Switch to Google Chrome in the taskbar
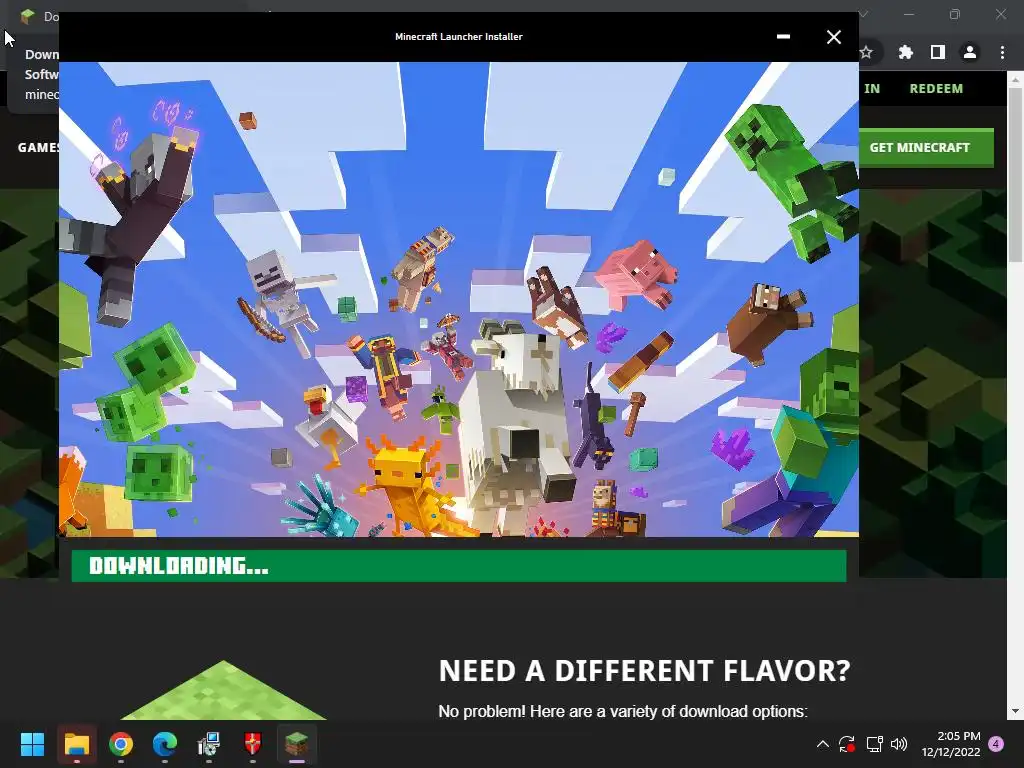The height and width of the screenshot is (768, 1024). click(x=121, y=744)
